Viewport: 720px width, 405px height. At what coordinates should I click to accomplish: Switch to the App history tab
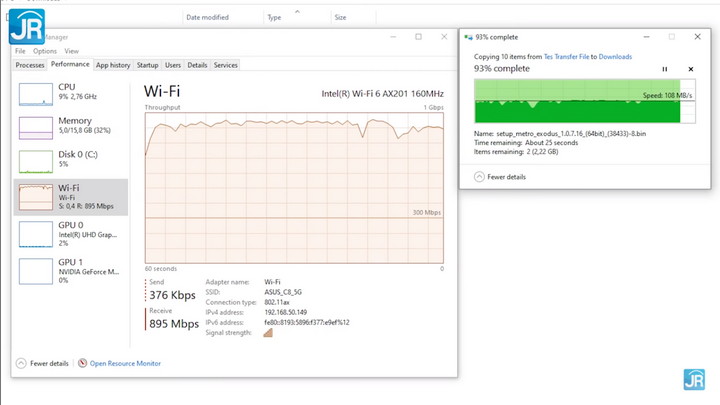pyautogui.click(x=113, y=65)
